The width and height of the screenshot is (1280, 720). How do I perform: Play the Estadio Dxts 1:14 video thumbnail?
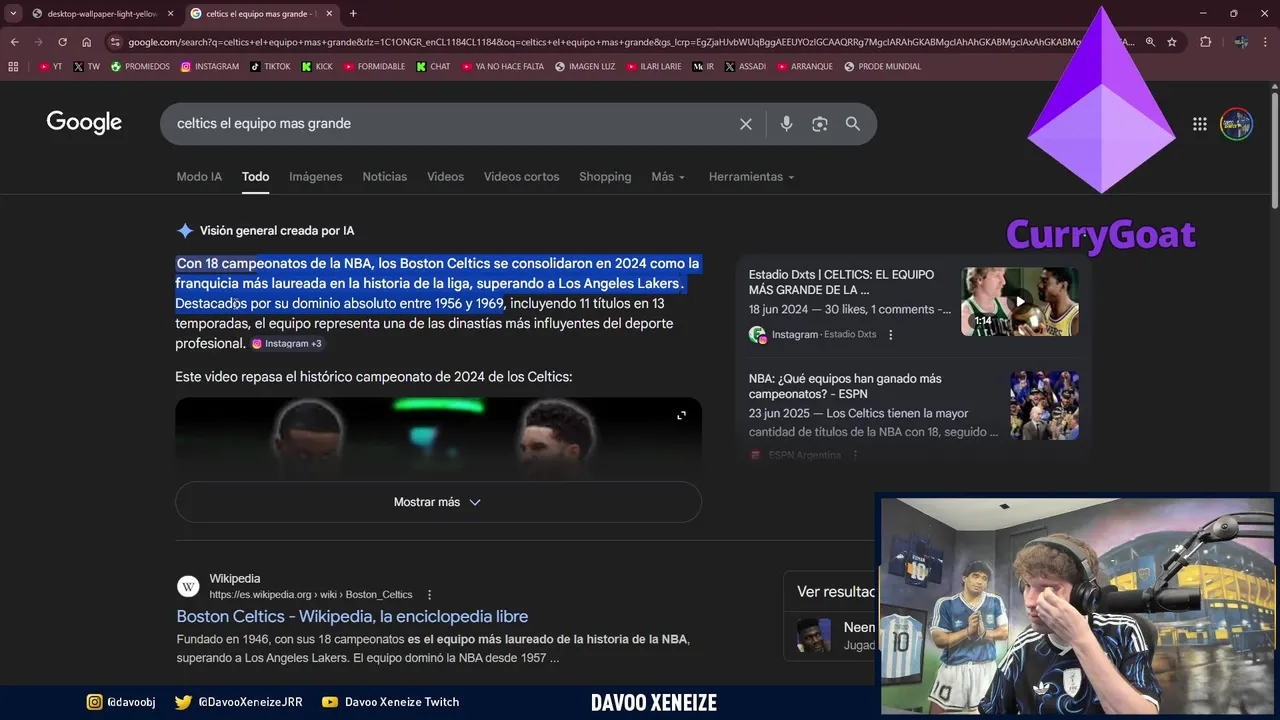tap(1020, 301)
